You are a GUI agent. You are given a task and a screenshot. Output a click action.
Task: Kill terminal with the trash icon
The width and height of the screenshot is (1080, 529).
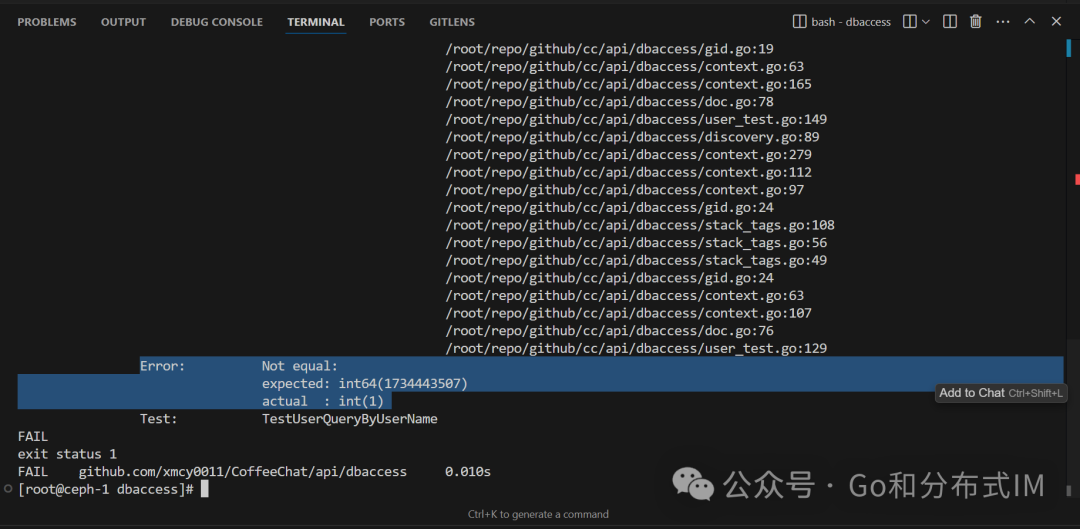tap(976, 22)
